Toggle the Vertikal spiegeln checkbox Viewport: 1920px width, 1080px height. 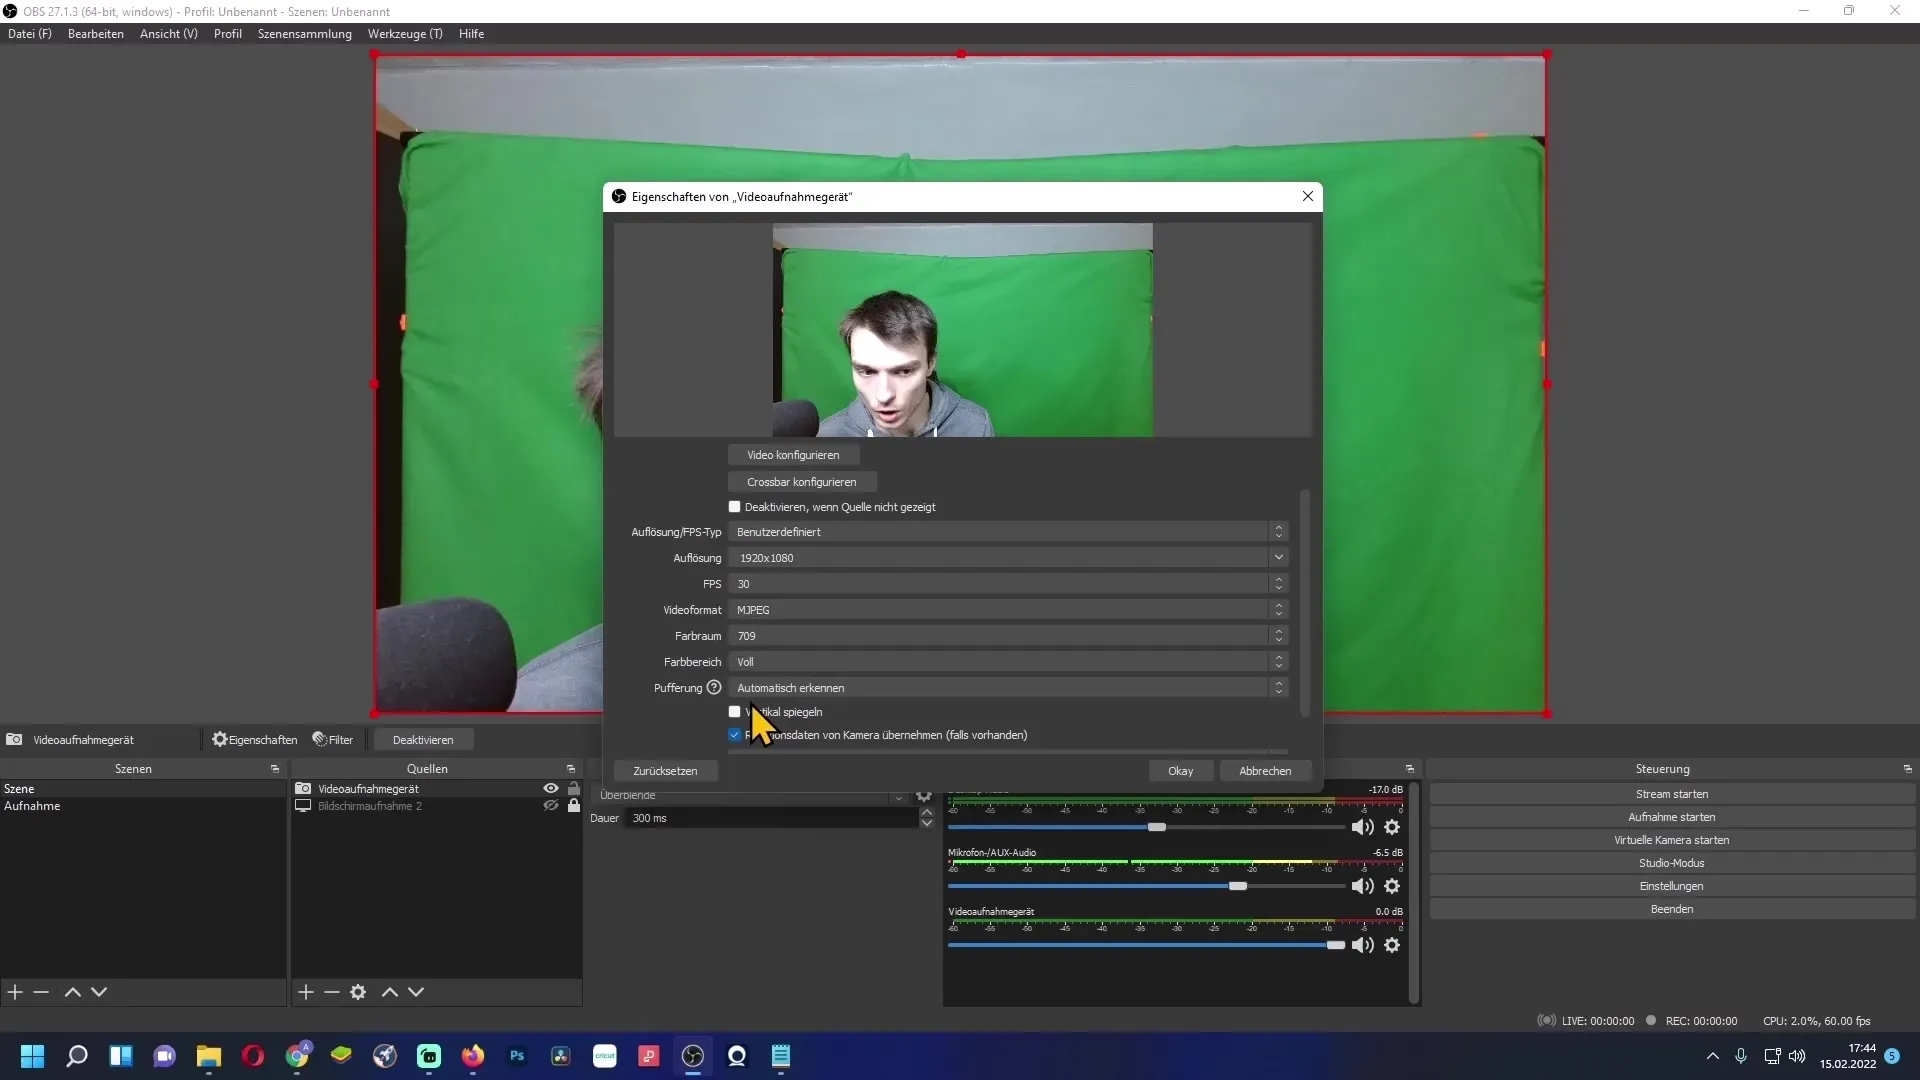pyautogui.click(x=733, y=711)
